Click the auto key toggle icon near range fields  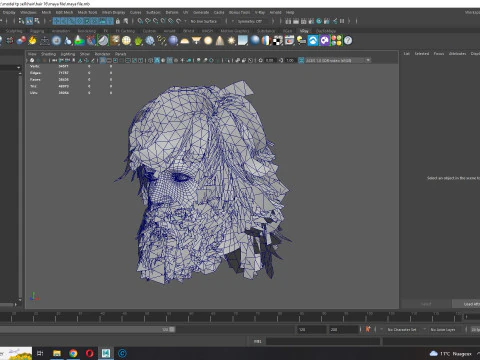[368, 329]
